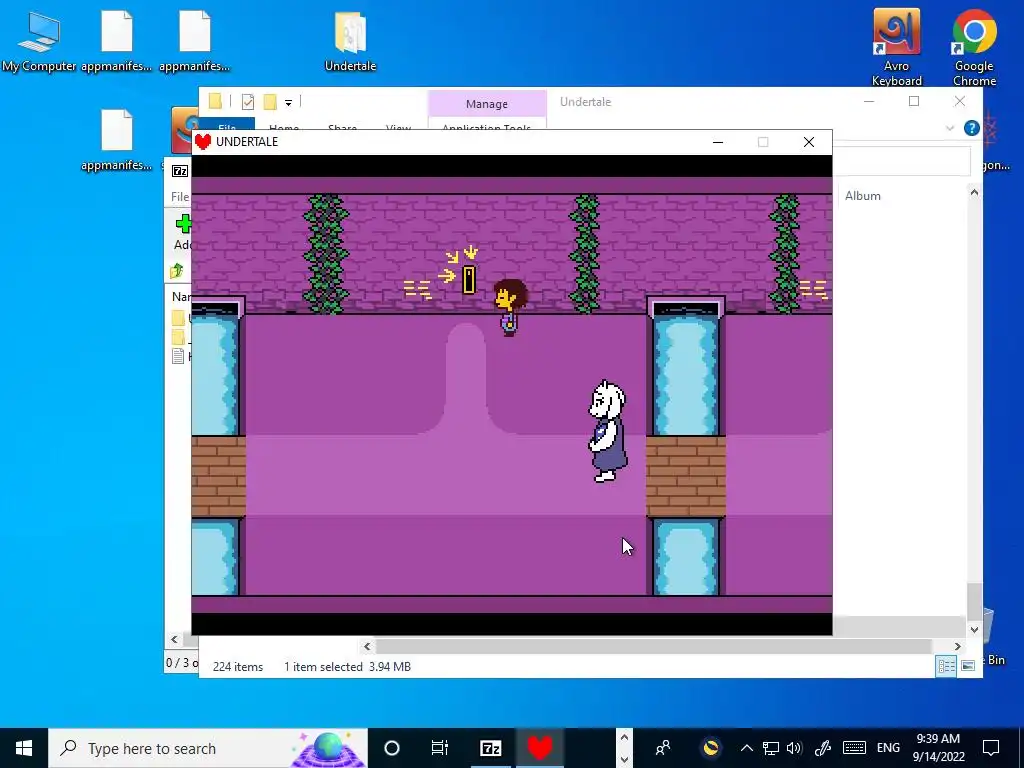Maximize the Undertale Explorer window
The height and width of the screenshot is (768, 1024).
[x=914, y=101]
